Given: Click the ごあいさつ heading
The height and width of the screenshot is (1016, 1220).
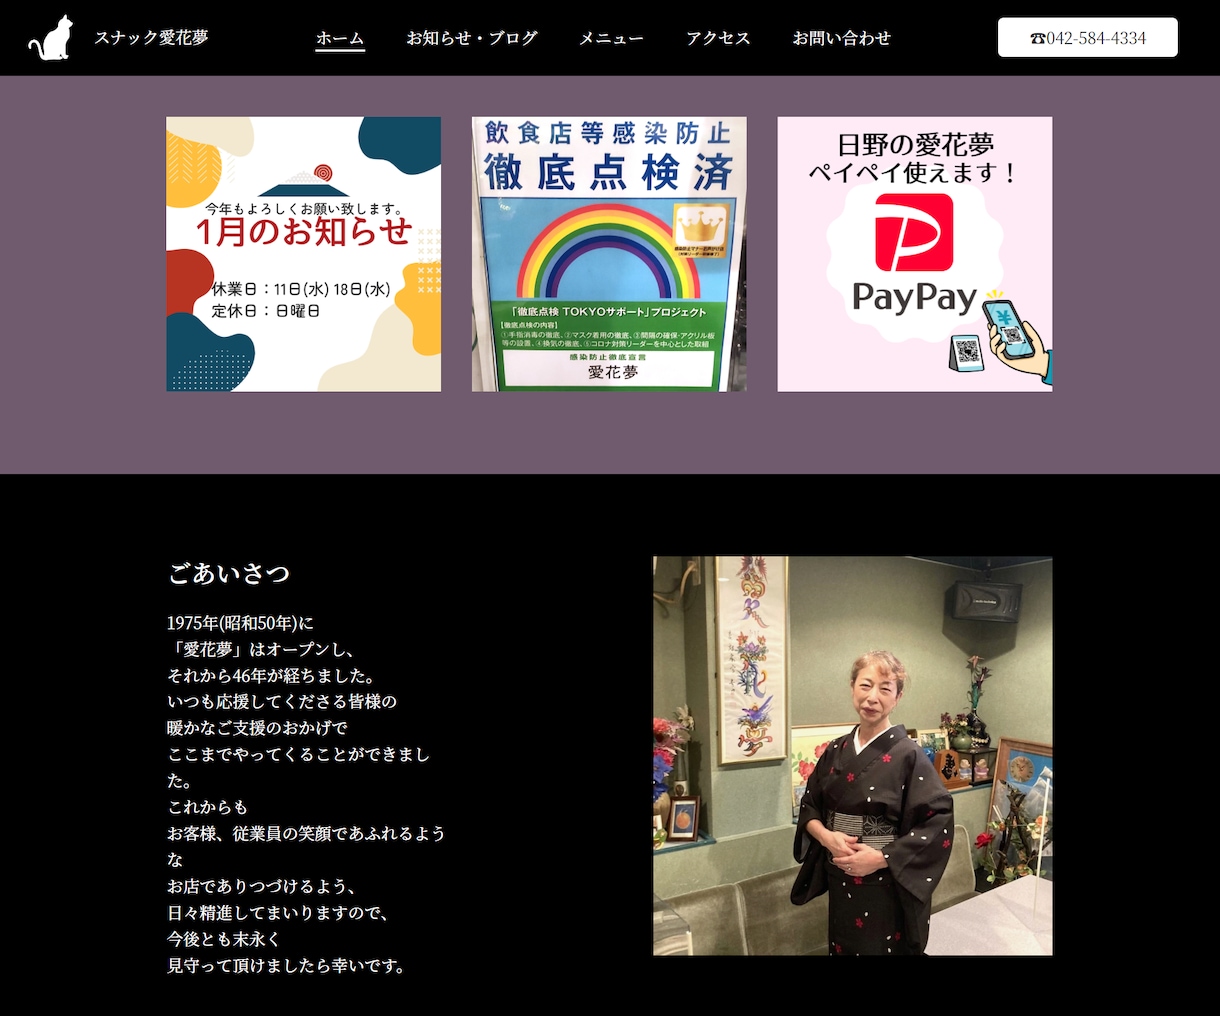Looking at the screenshot, I should click(229, 574).
